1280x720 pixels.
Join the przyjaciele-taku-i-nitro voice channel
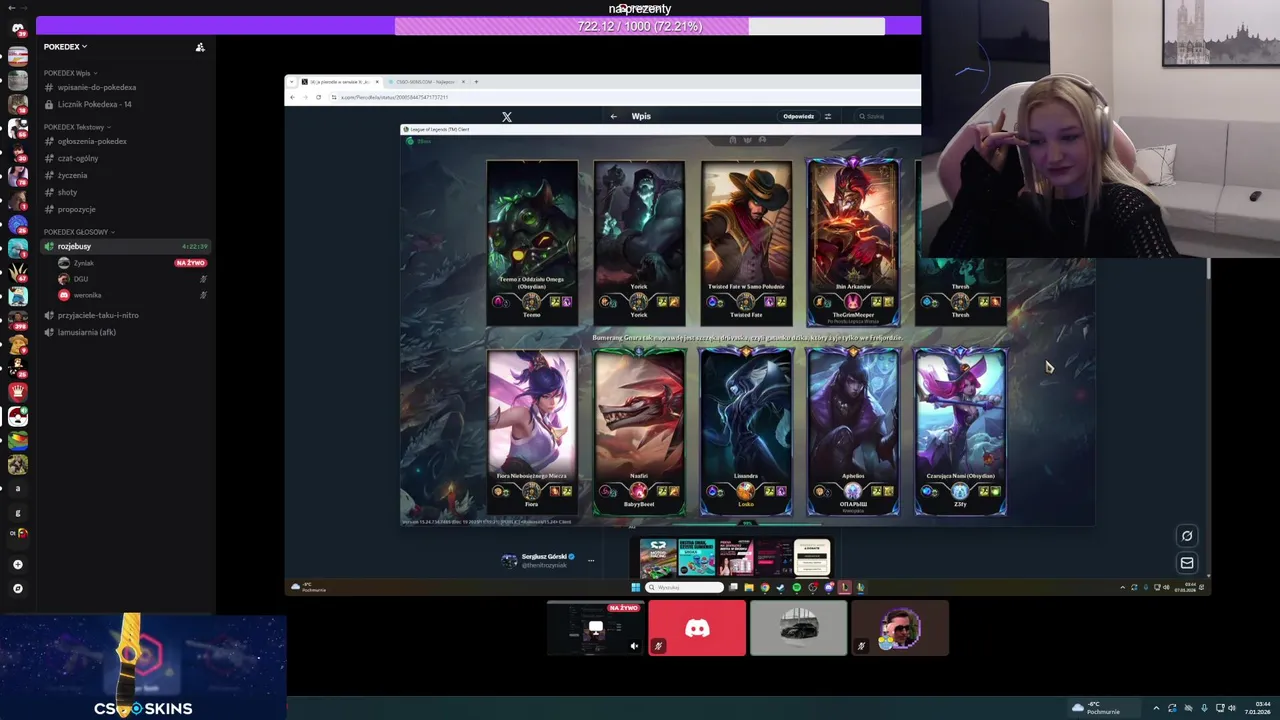98,316
